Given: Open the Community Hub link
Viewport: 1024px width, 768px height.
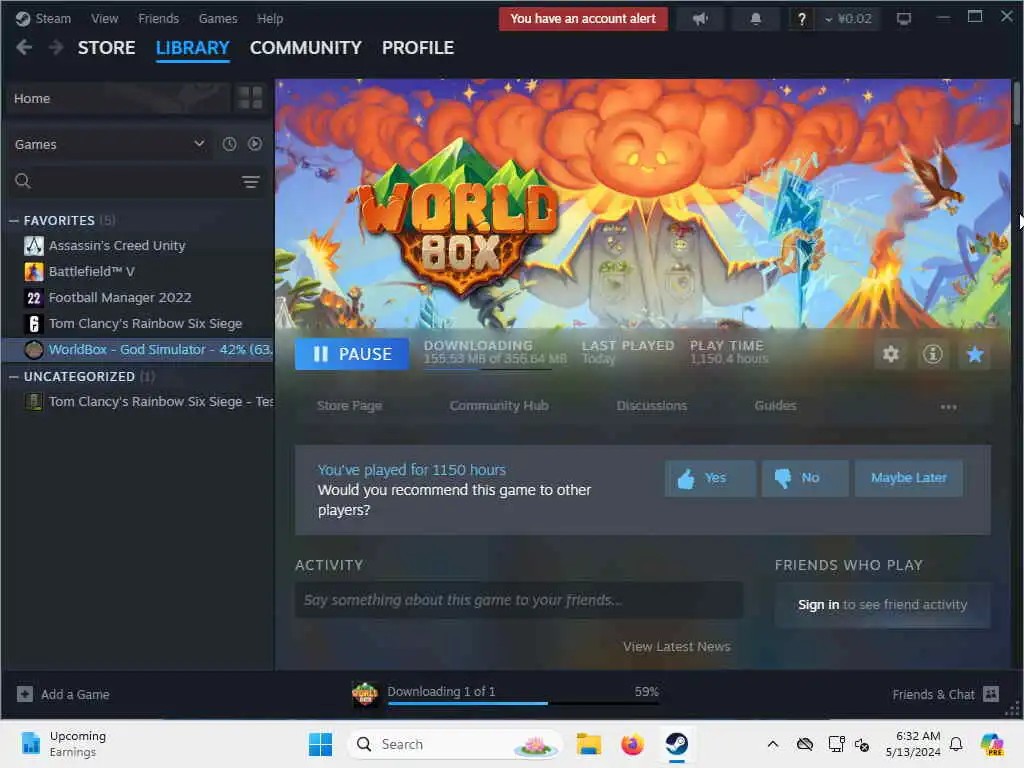Looking at the screenshot, I should click(499, 406).
